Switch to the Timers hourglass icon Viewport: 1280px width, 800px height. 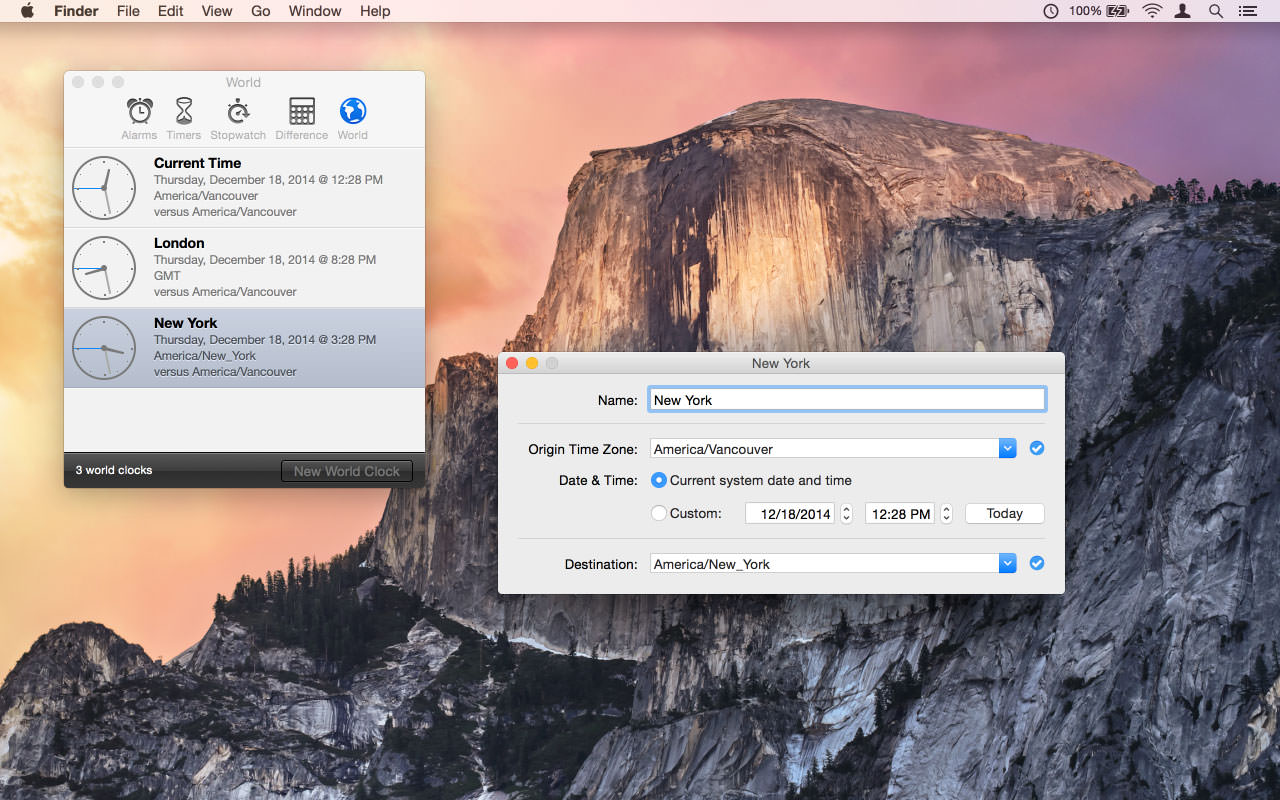click(x=184, y=112)
